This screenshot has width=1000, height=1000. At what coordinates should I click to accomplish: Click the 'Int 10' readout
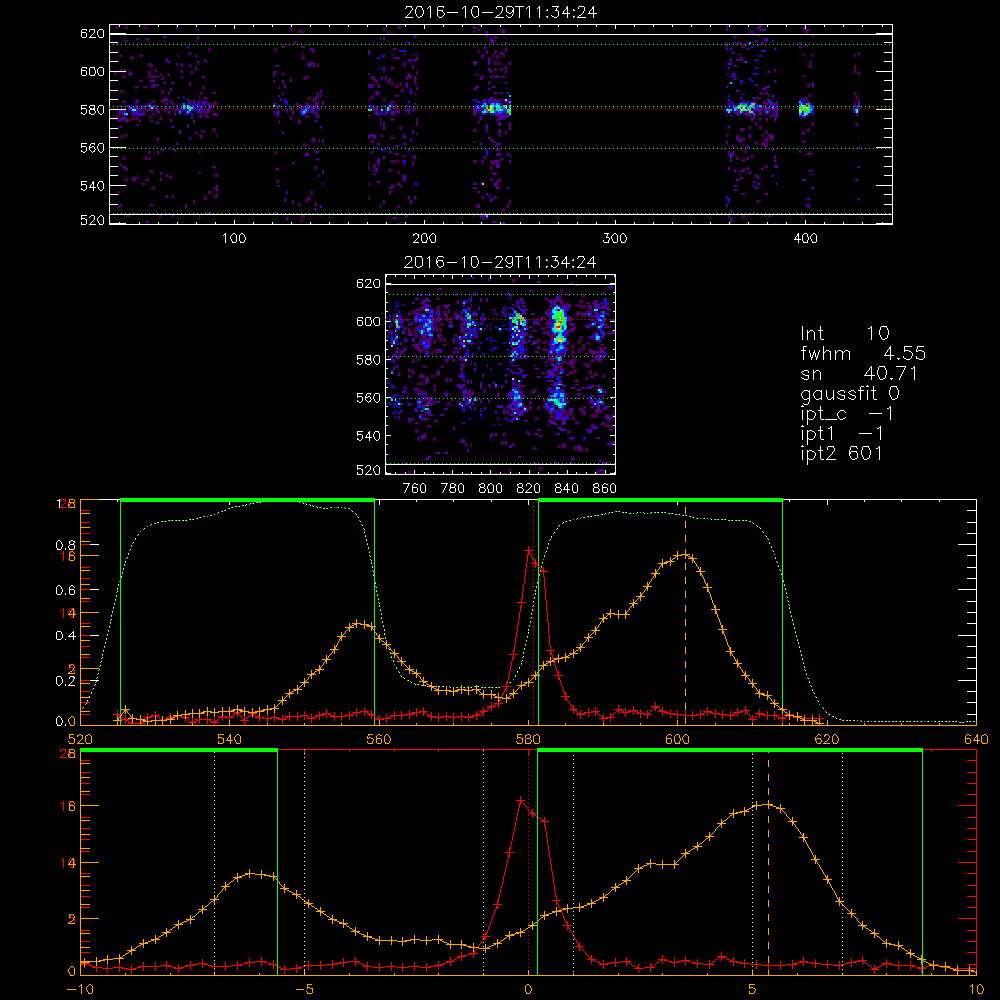pos(845,333)
